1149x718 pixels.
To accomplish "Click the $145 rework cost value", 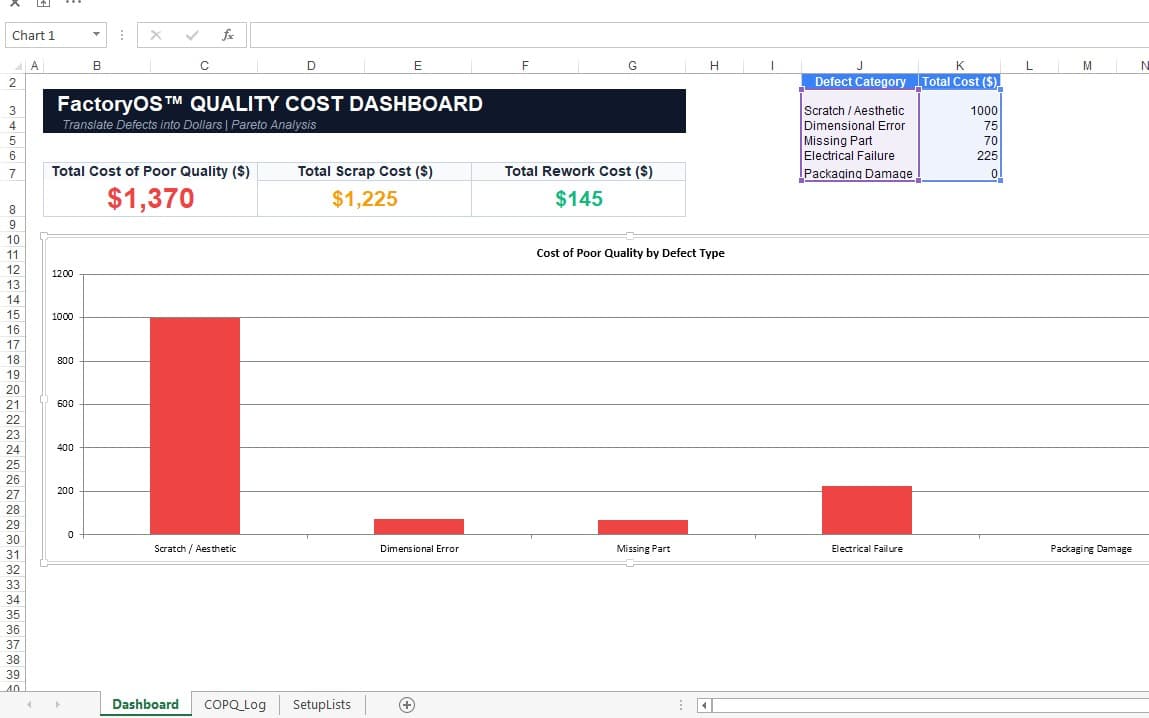I will point(579,199).
